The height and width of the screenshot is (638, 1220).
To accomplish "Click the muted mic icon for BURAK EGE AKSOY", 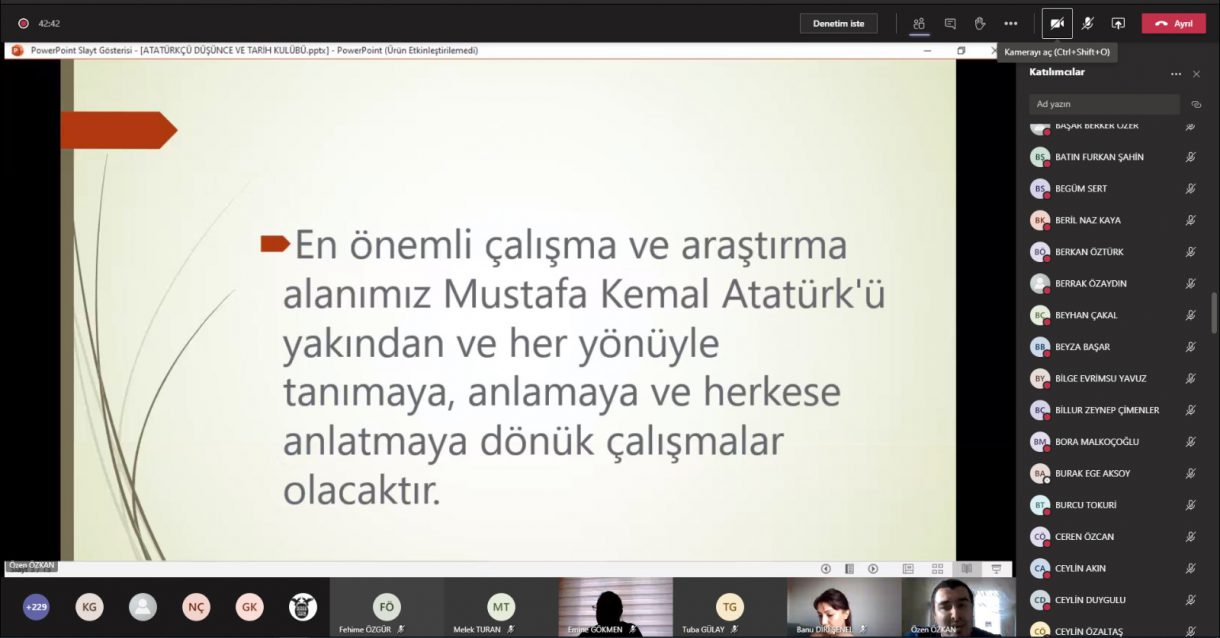I will point(1191,473).
